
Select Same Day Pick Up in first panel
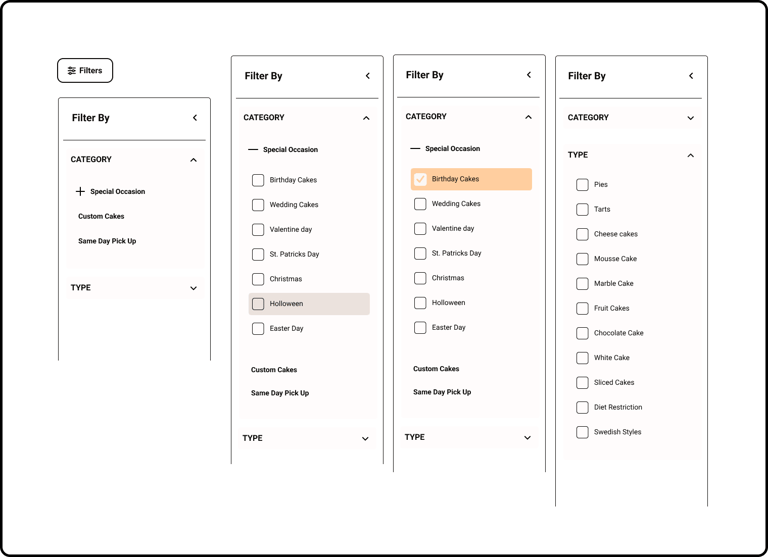[107, 241]
